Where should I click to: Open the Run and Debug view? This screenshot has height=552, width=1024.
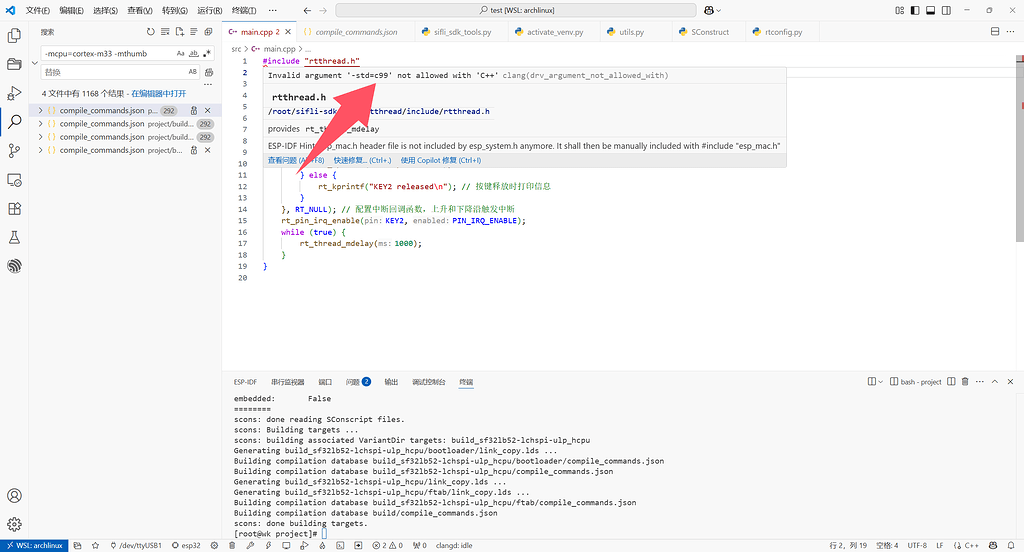click(15, 93)
